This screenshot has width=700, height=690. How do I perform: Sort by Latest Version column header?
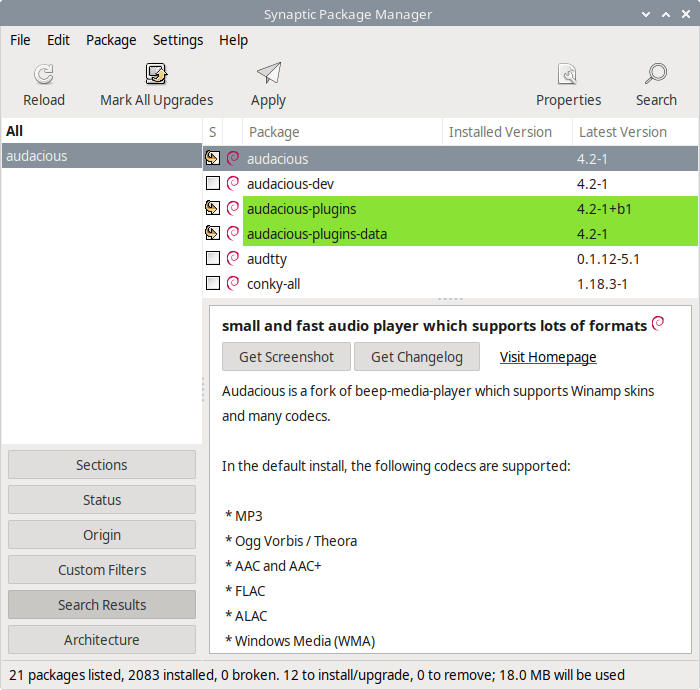pos(635,132)
